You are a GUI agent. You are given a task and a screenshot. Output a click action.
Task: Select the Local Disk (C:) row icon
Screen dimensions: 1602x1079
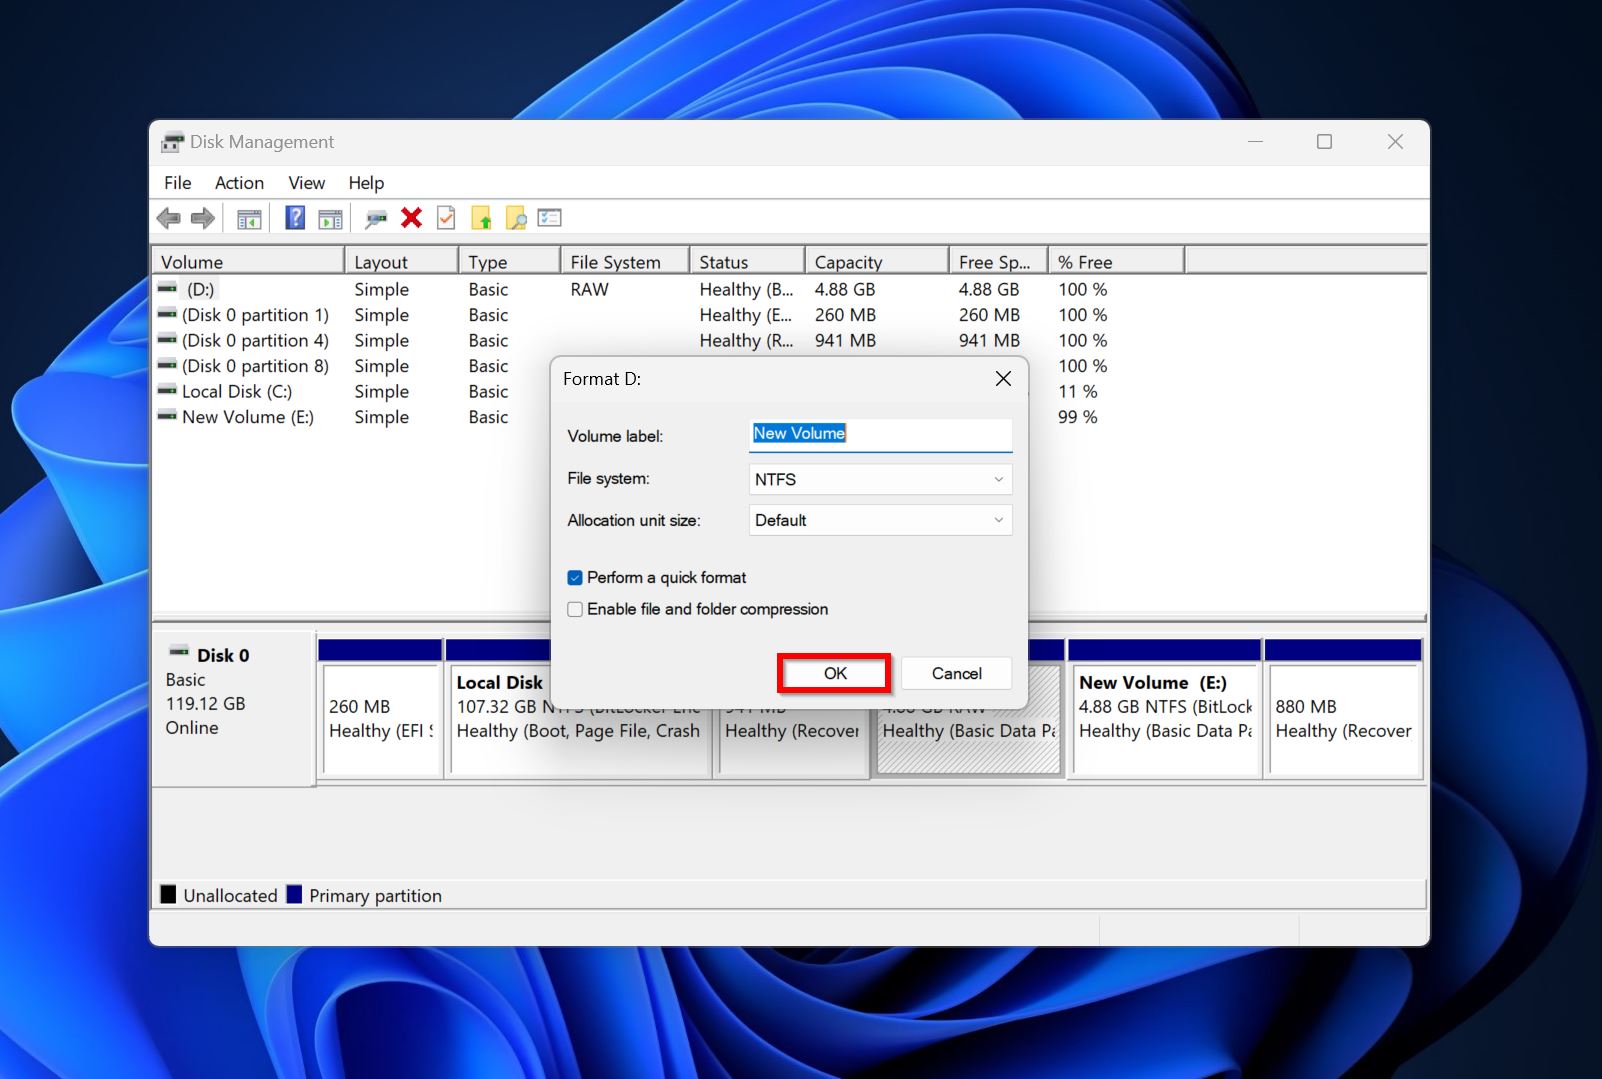click(167, 391)
